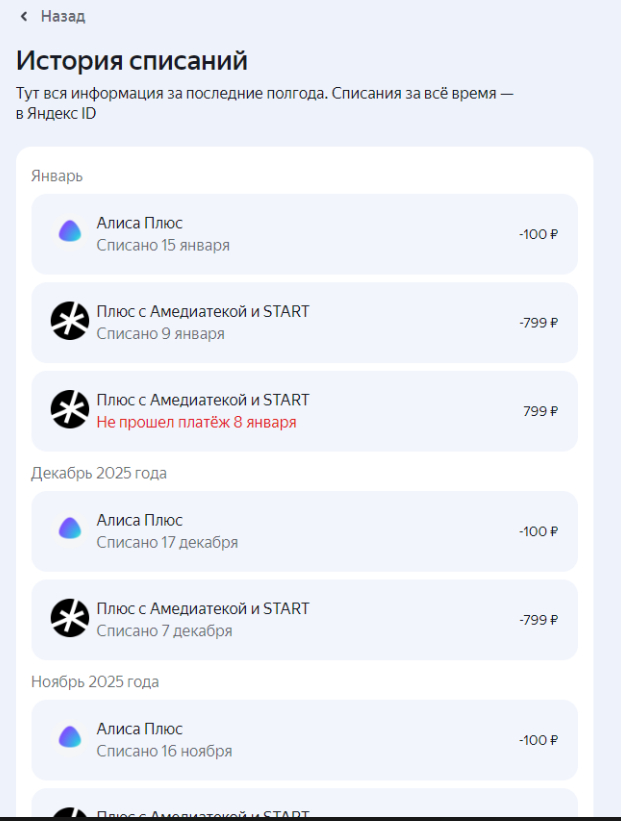Image resolution: width=621 pixels, height=821 pixels.
Task: Select the Списано 7 декабря text
Action: click(x=164, y=632)
